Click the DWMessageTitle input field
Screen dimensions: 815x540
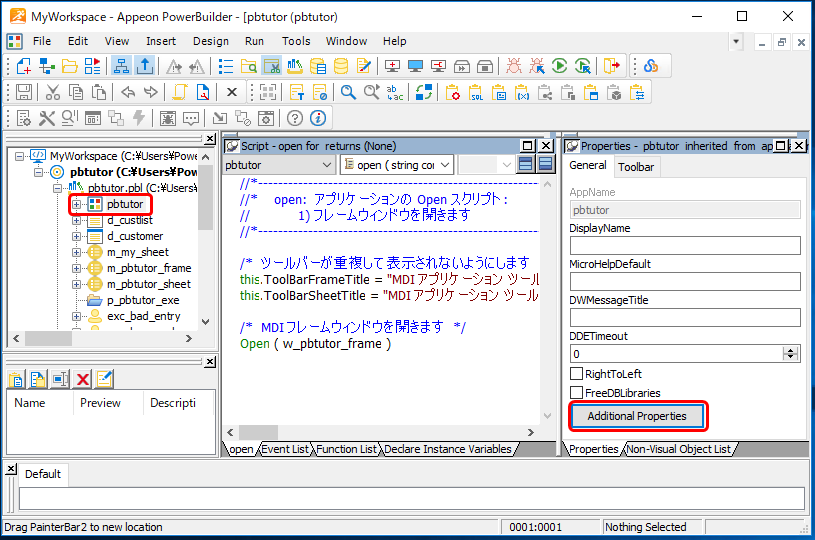click(685, 317)
